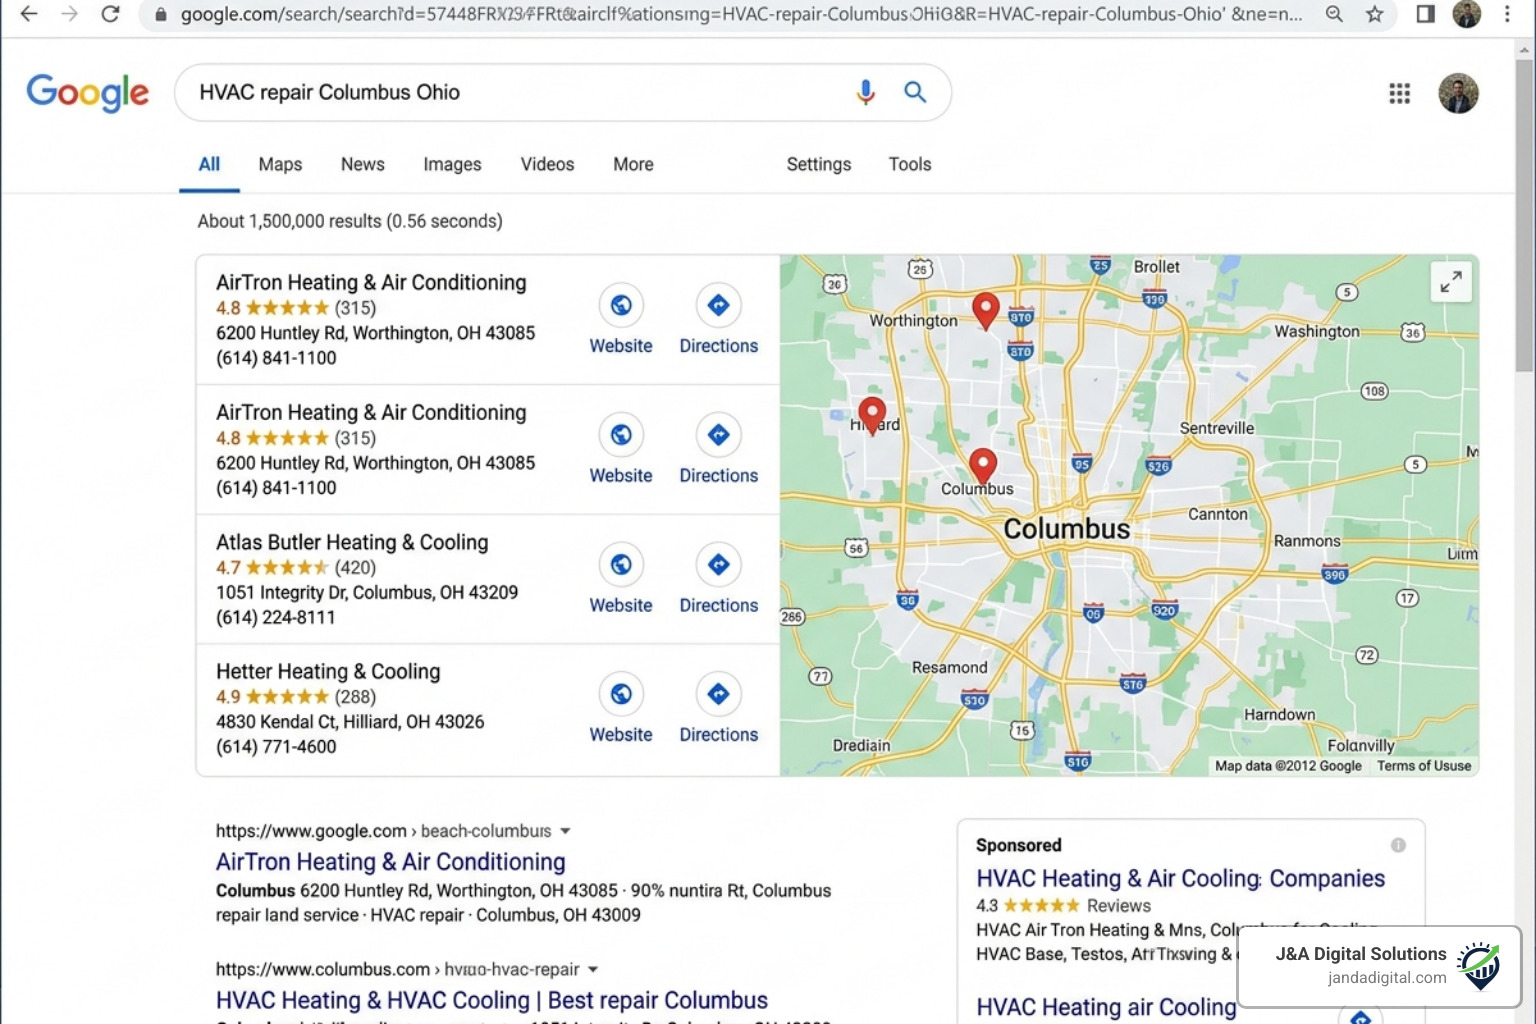Click the 4.9 rating of Hetter Heating
Viewport: 1536px width, 1024px height.
coord(228,697)
